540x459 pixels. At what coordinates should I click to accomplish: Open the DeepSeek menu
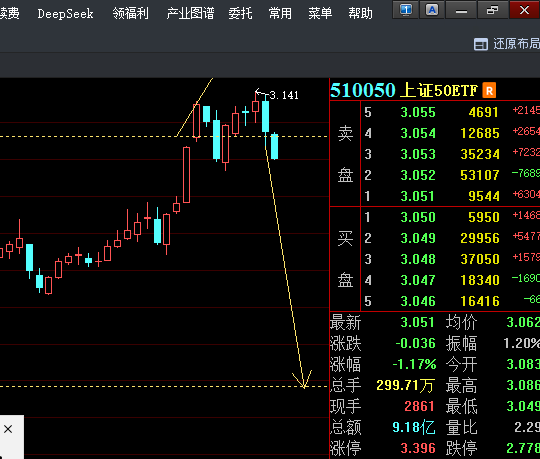click(x=65, y=14)
